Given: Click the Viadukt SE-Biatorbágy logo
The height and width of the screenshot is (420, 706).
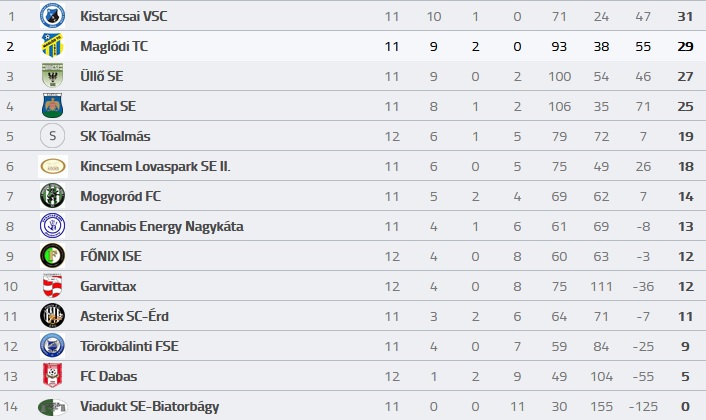Looking at the screenshot, I should tap(53, 407).
